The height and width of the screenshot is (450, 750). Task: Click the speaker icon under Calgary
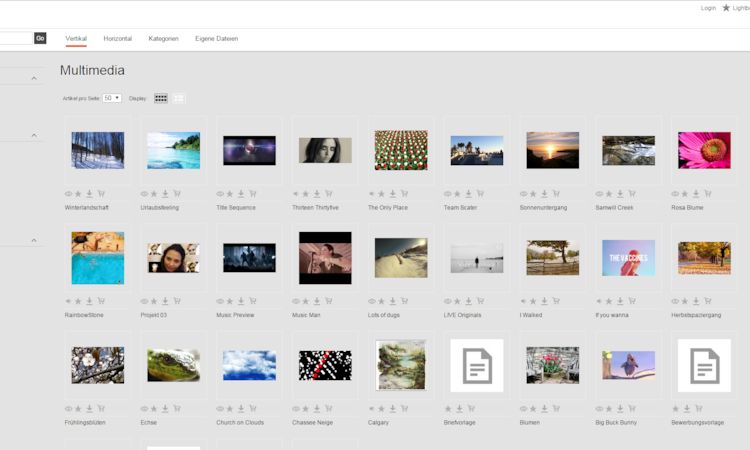pyautogui.click(x=371, y=409)
